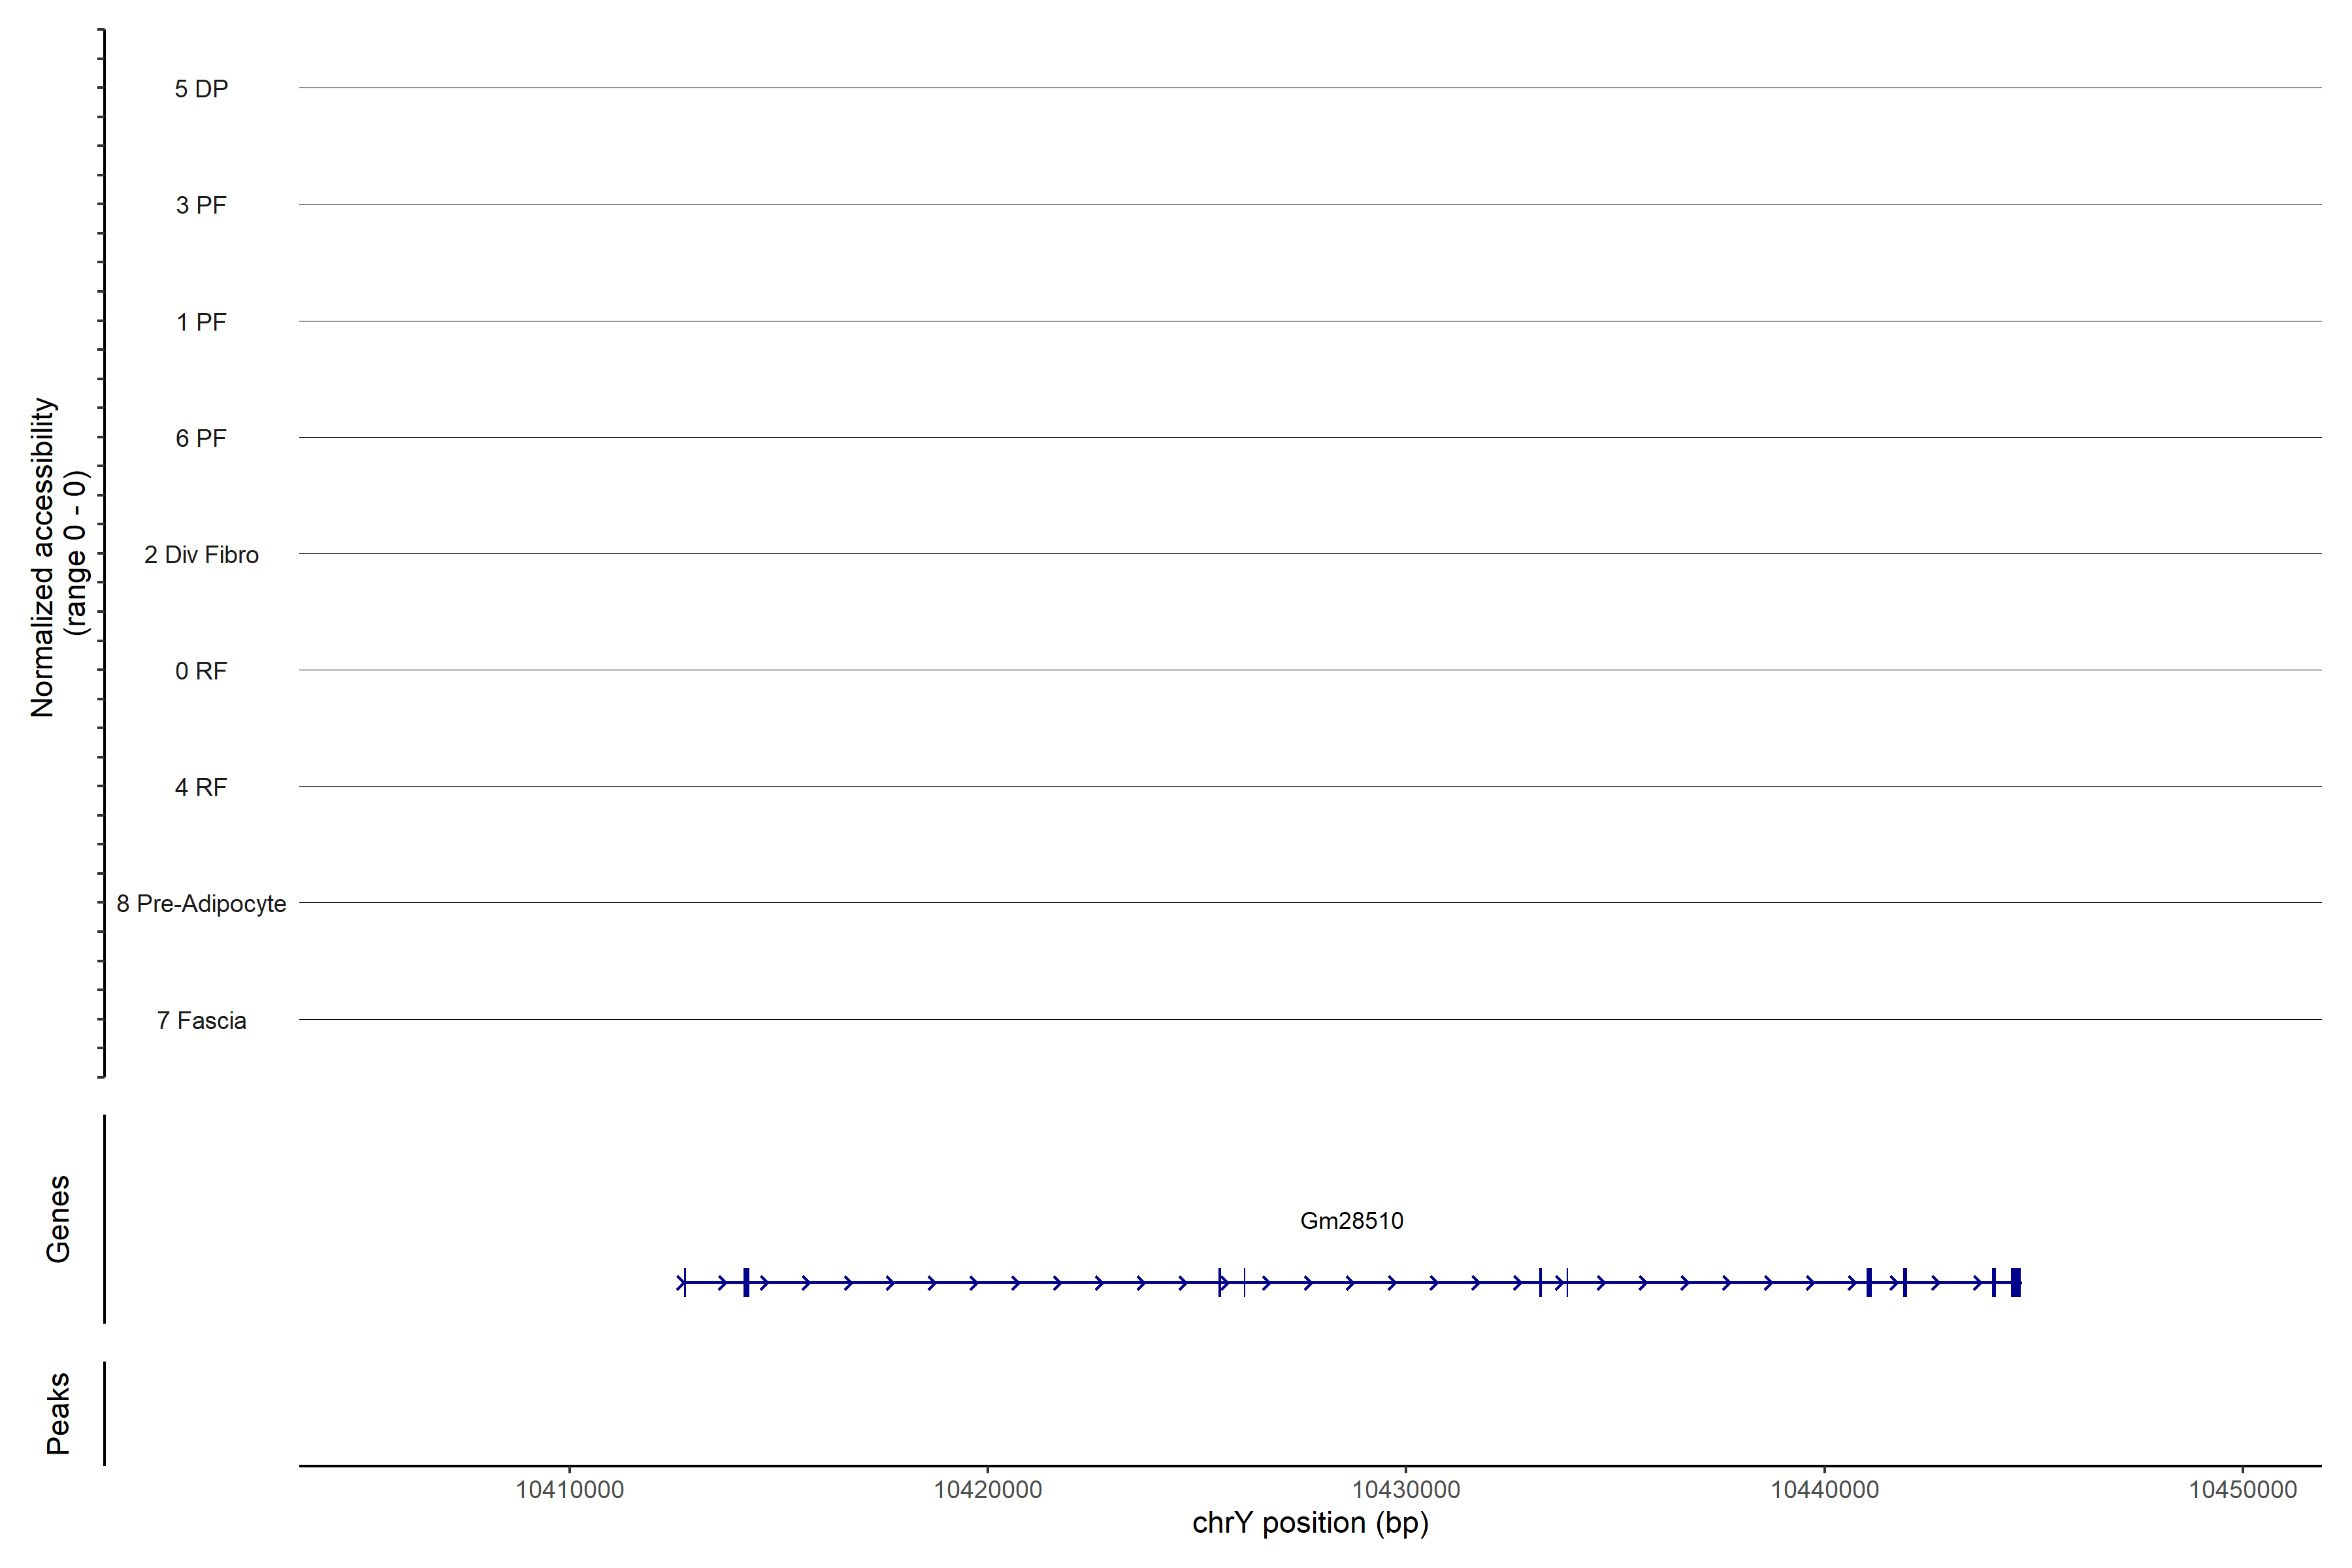Click the 10440000 axis tick label
This screenshot has width=2352, height=1568.
pyautogui.click(x=1824, y=1489)
